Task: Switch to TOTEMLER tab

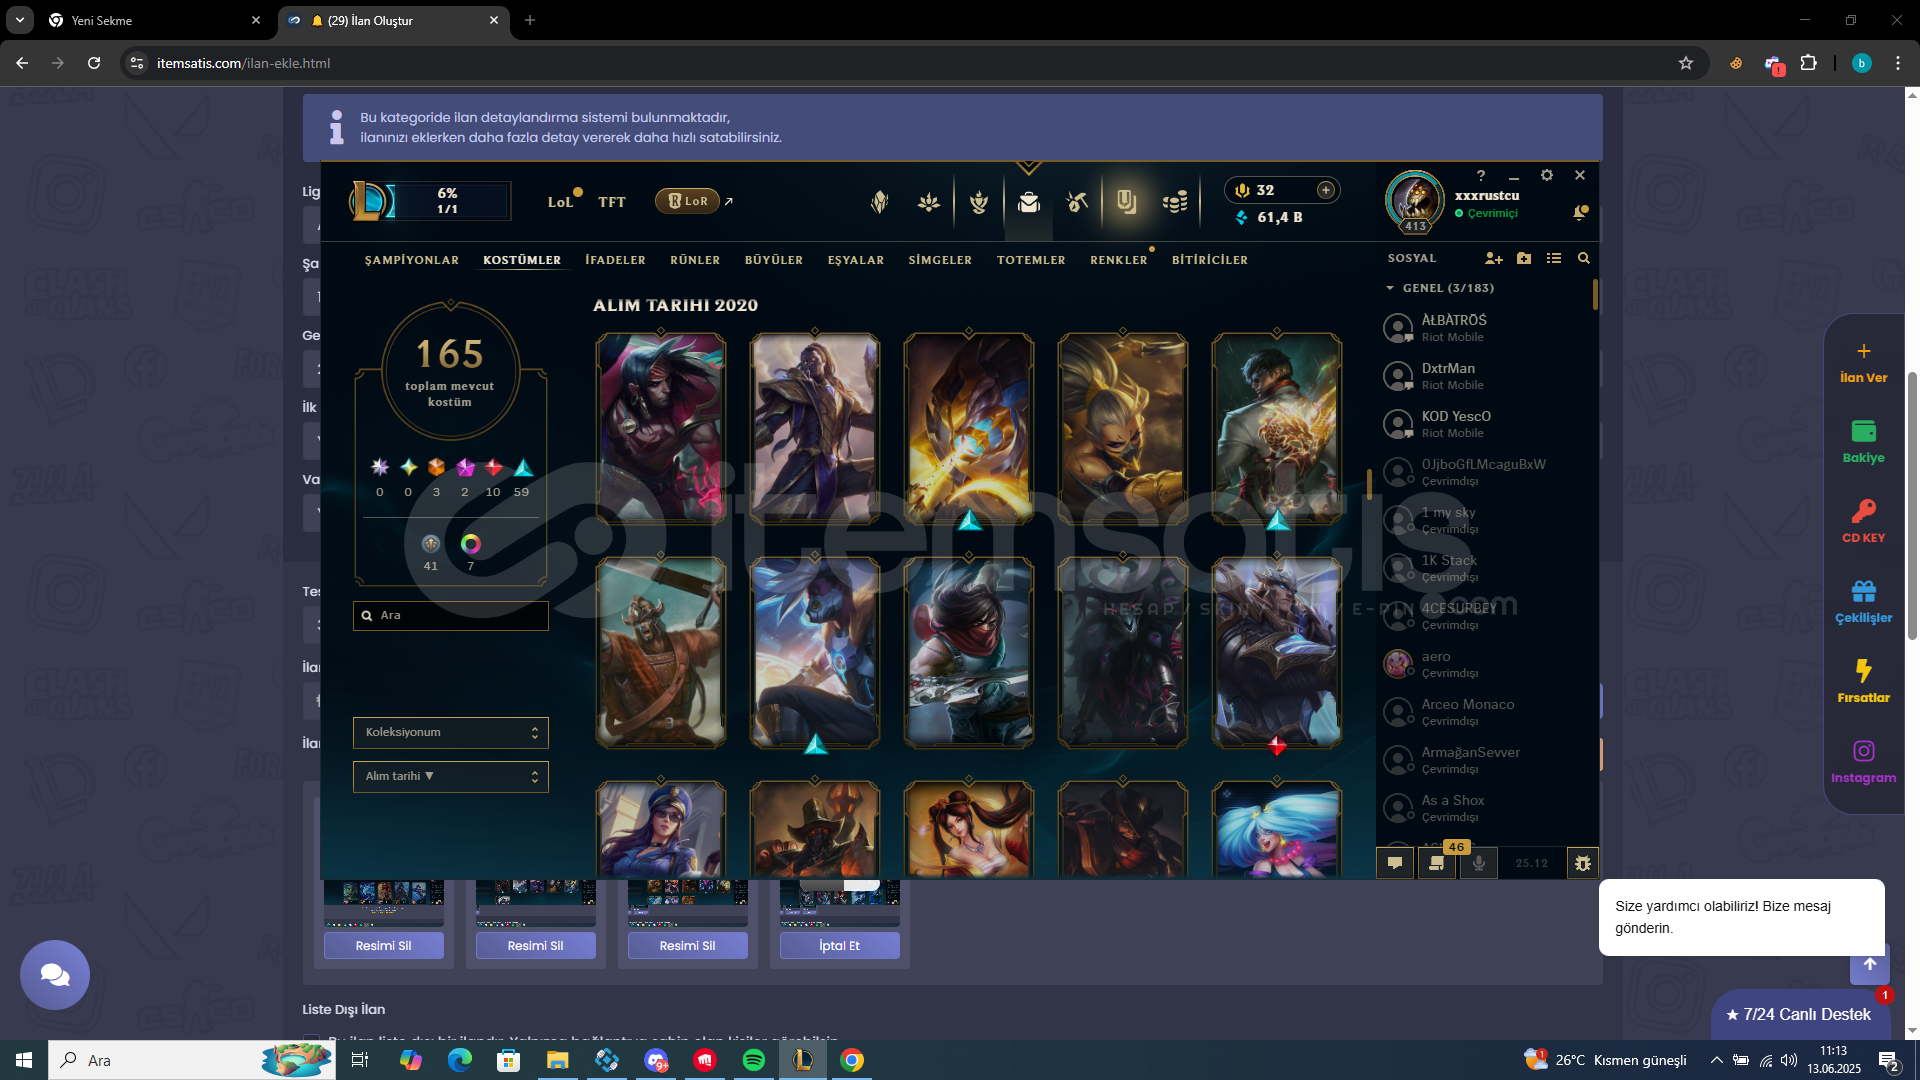Action: (1031, 260)
